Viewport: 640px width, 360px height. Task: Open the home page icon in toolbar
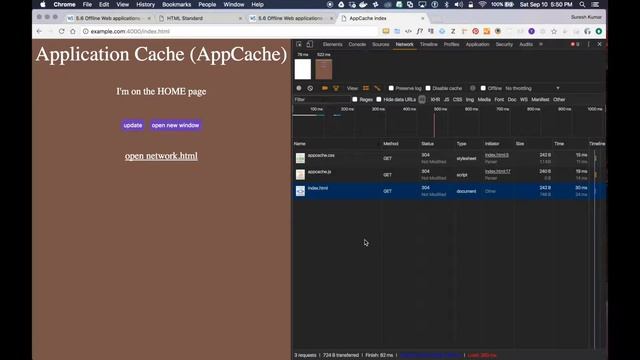point(73,31)
